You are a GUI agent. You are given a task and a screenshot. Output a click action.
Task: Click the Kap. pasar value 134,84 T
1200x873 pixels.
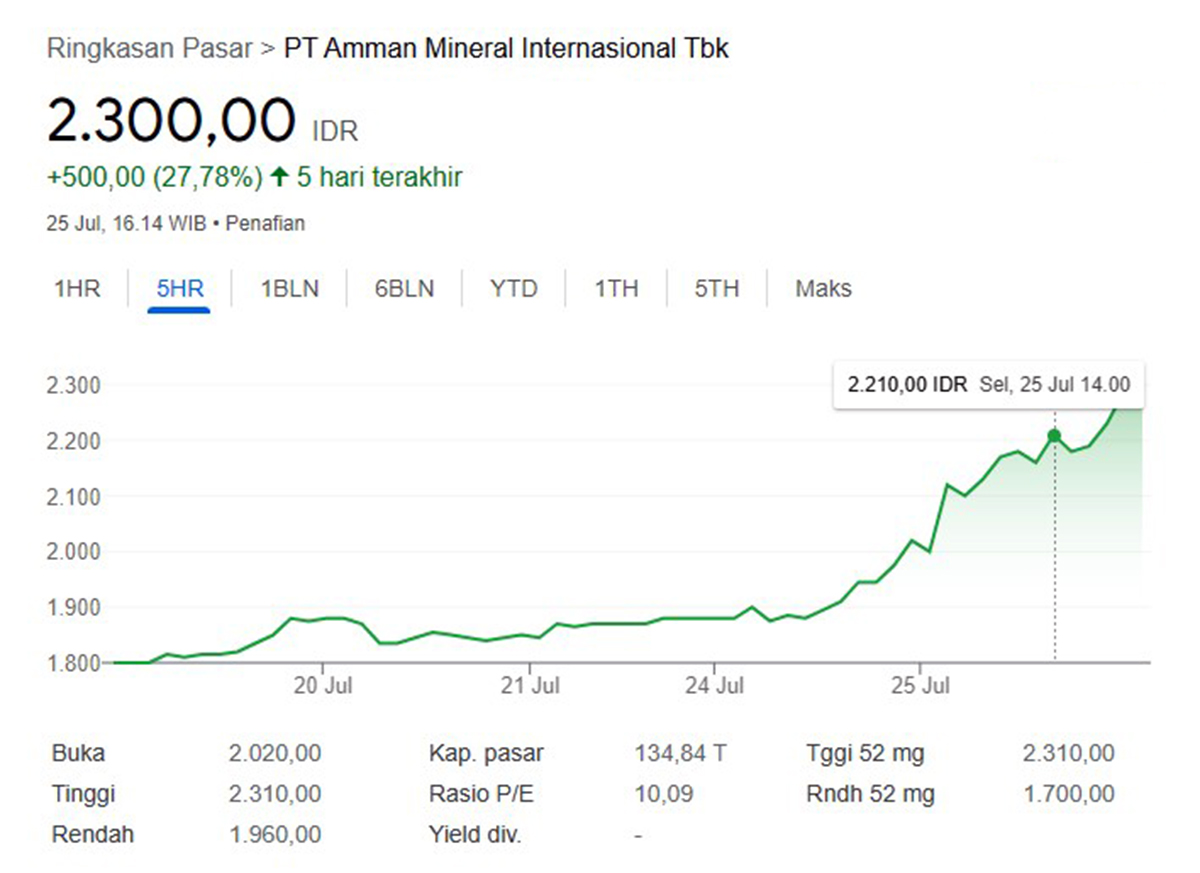[x=680, y=754]
